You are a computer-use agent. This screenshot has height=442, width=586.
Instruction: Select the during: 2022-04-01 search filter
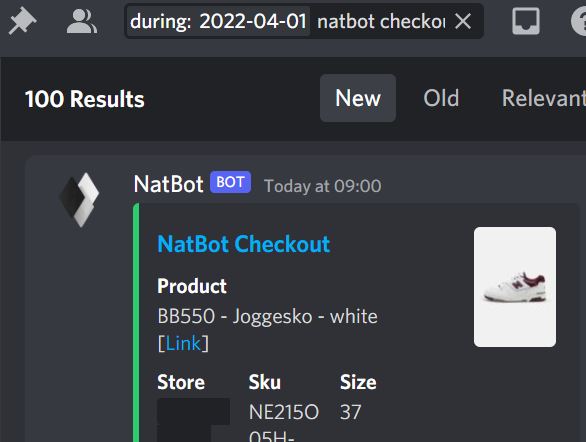(x=219, y=21)
